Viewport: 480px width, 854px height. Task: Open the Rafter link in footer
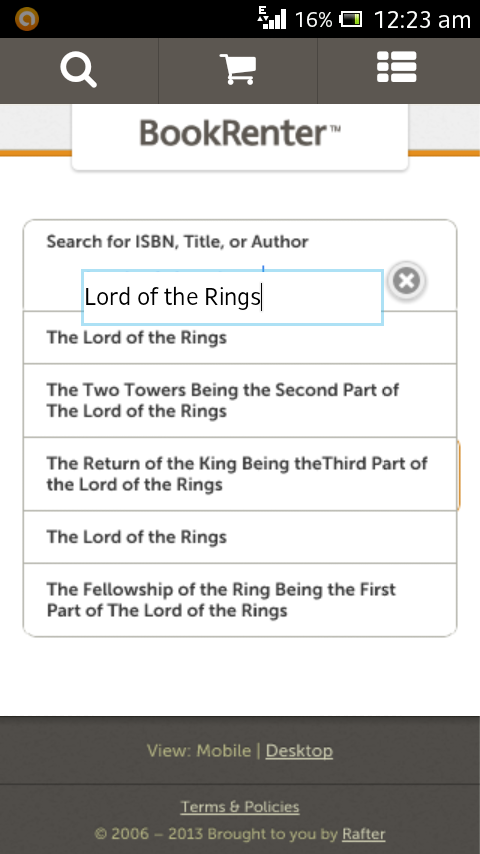(x=363, y=834)
